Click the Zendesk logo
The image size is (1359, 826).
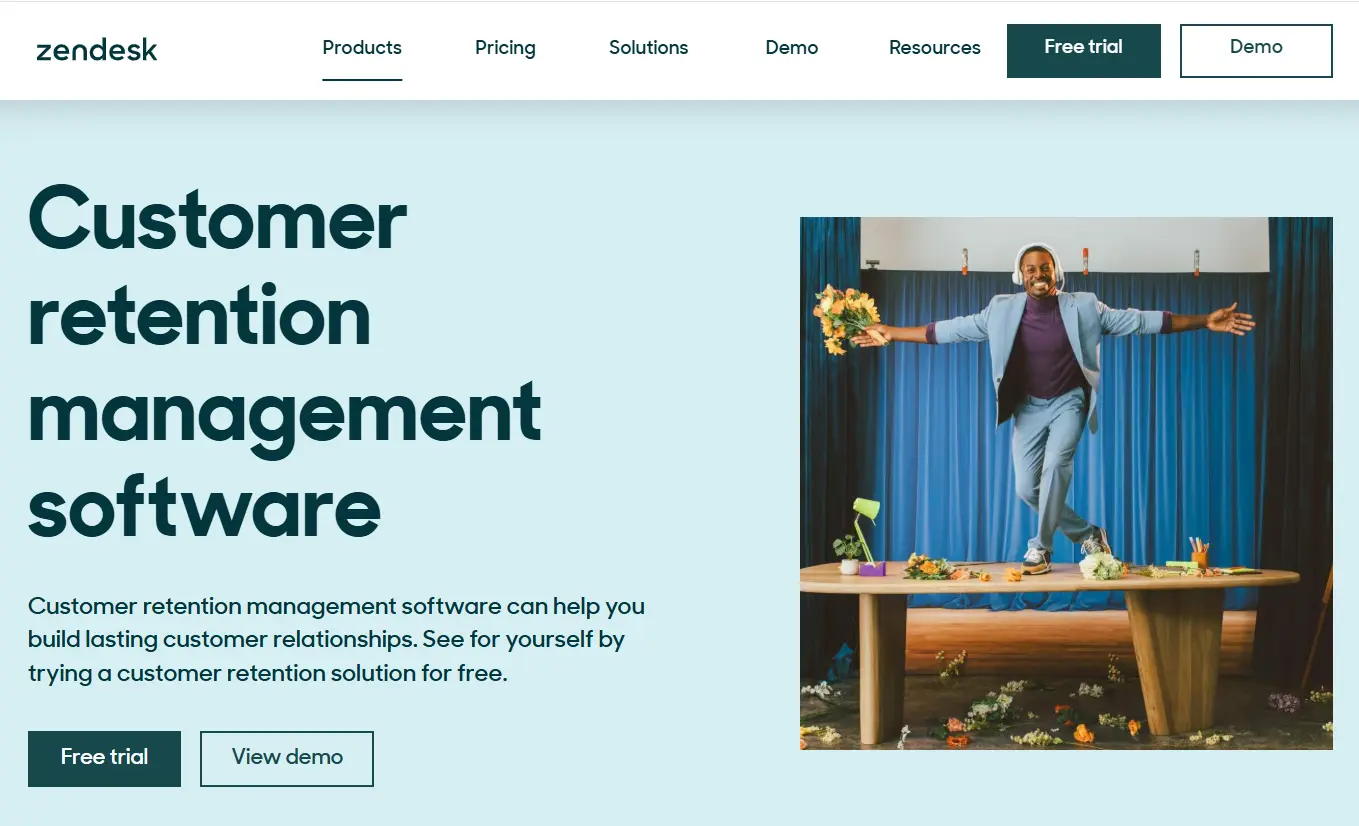(97, 49)
